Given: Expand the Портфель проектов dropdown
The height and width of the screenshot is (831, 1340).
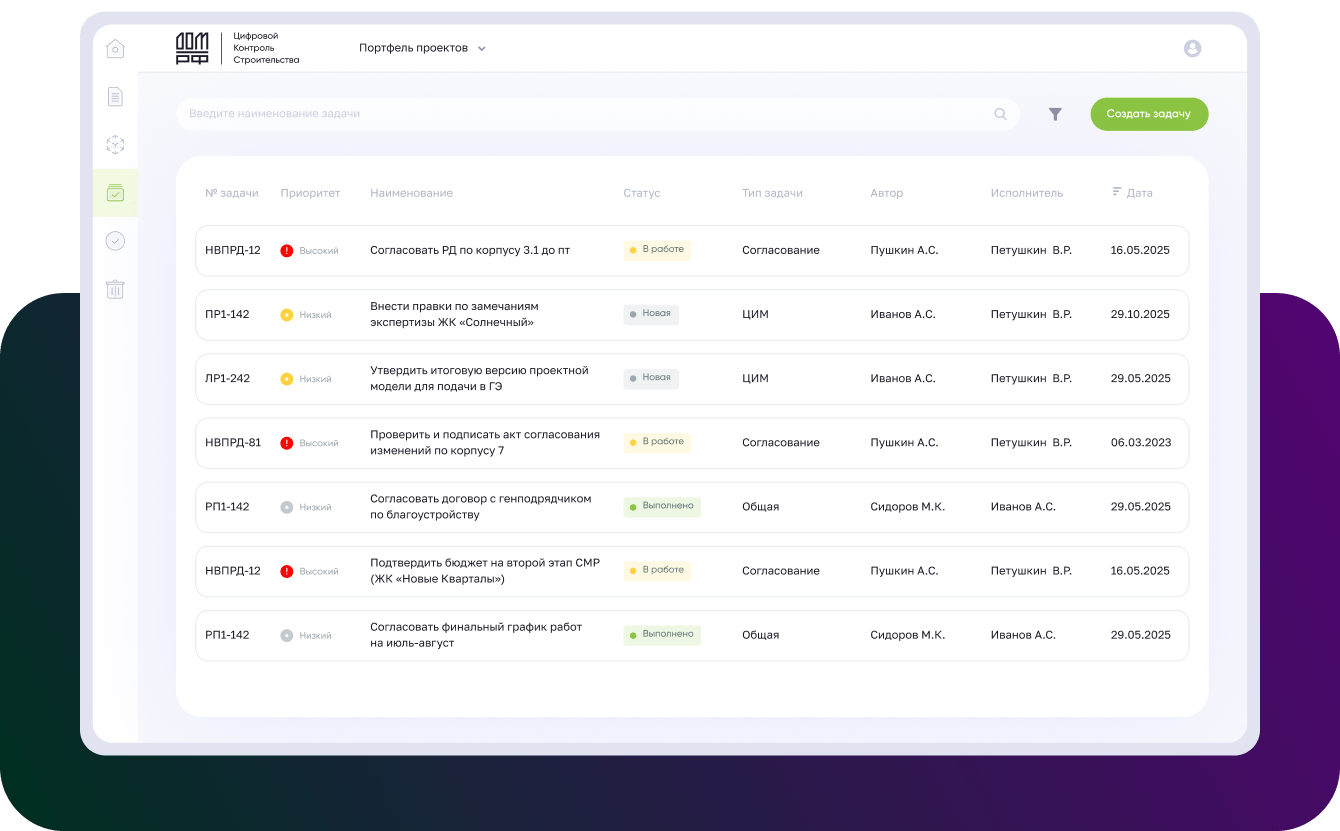Looking at the screenshot, I should [422, 48].
